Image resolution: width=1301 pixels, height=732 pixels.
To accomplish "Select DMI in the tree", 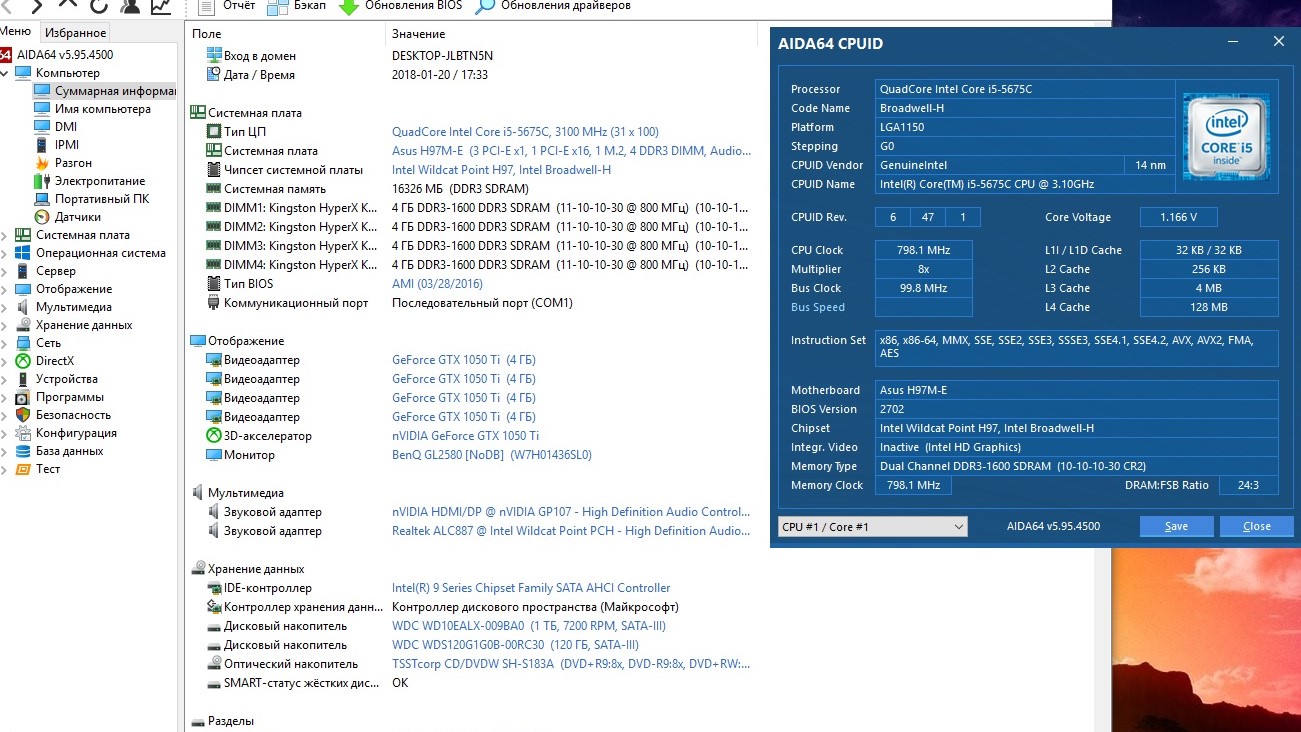I will (x=66, y=127).
